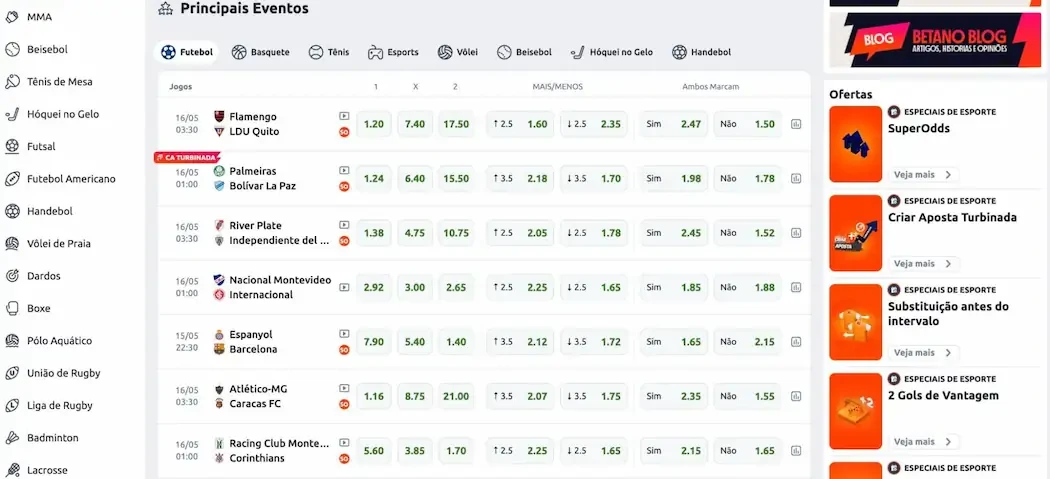
Task: Click the Betano Blog banner
Action: 931,39
